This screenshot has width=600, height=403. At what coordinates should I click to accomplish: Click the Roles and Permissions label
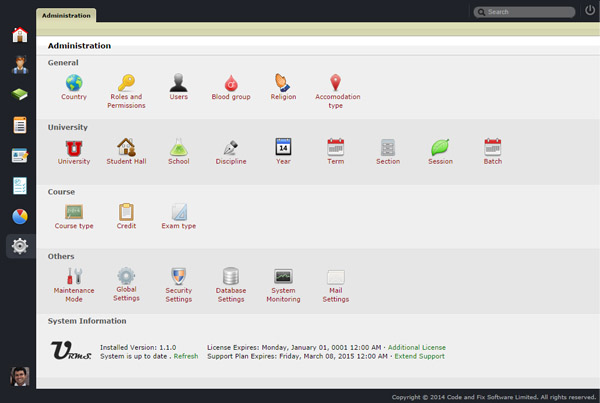126,101
